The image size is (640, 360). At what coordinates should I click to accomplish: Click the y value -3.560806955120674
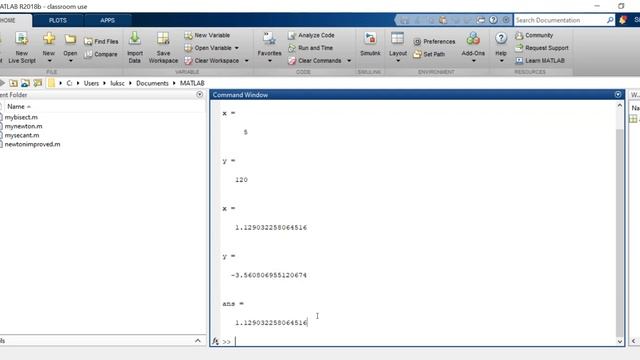(269, 275)
